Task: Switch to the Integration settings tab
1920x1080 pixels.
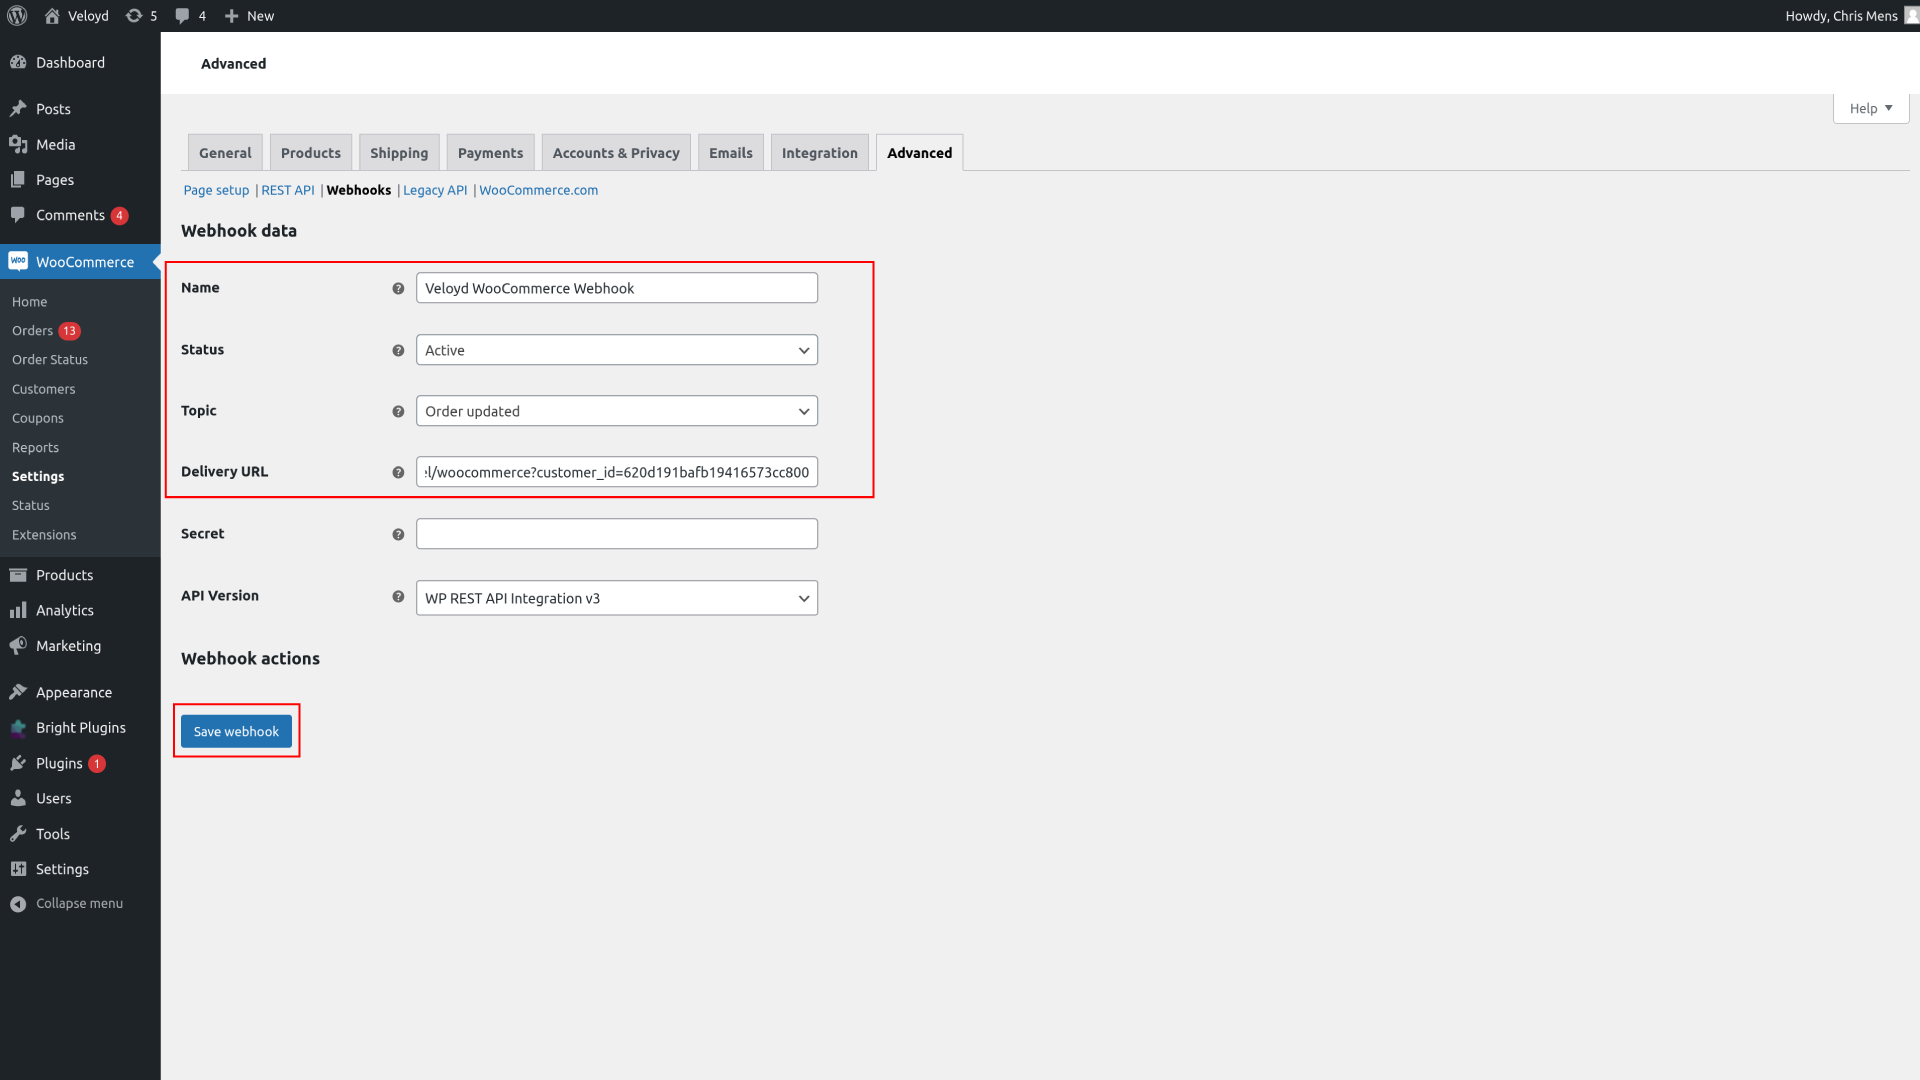Action: pyautogui.click(x=819, y=153)
